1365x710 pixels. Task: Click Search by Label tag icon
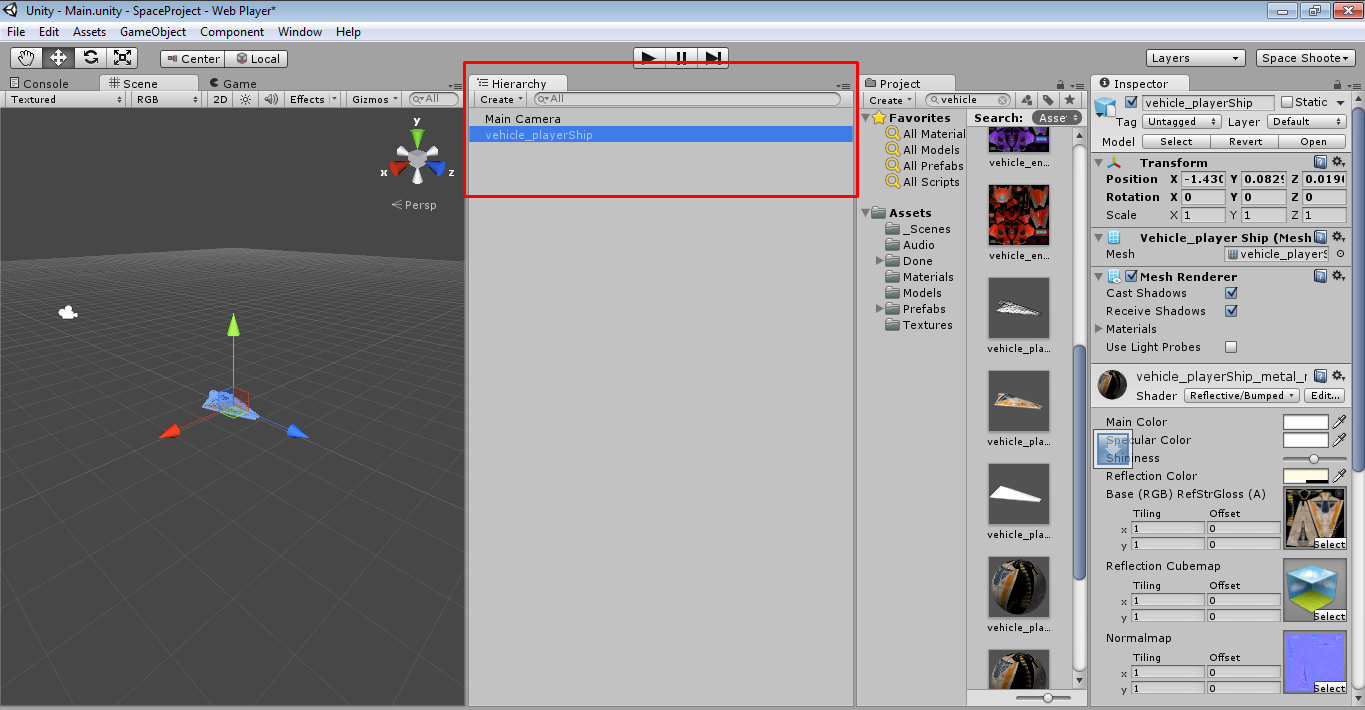tap(1048, 100)
